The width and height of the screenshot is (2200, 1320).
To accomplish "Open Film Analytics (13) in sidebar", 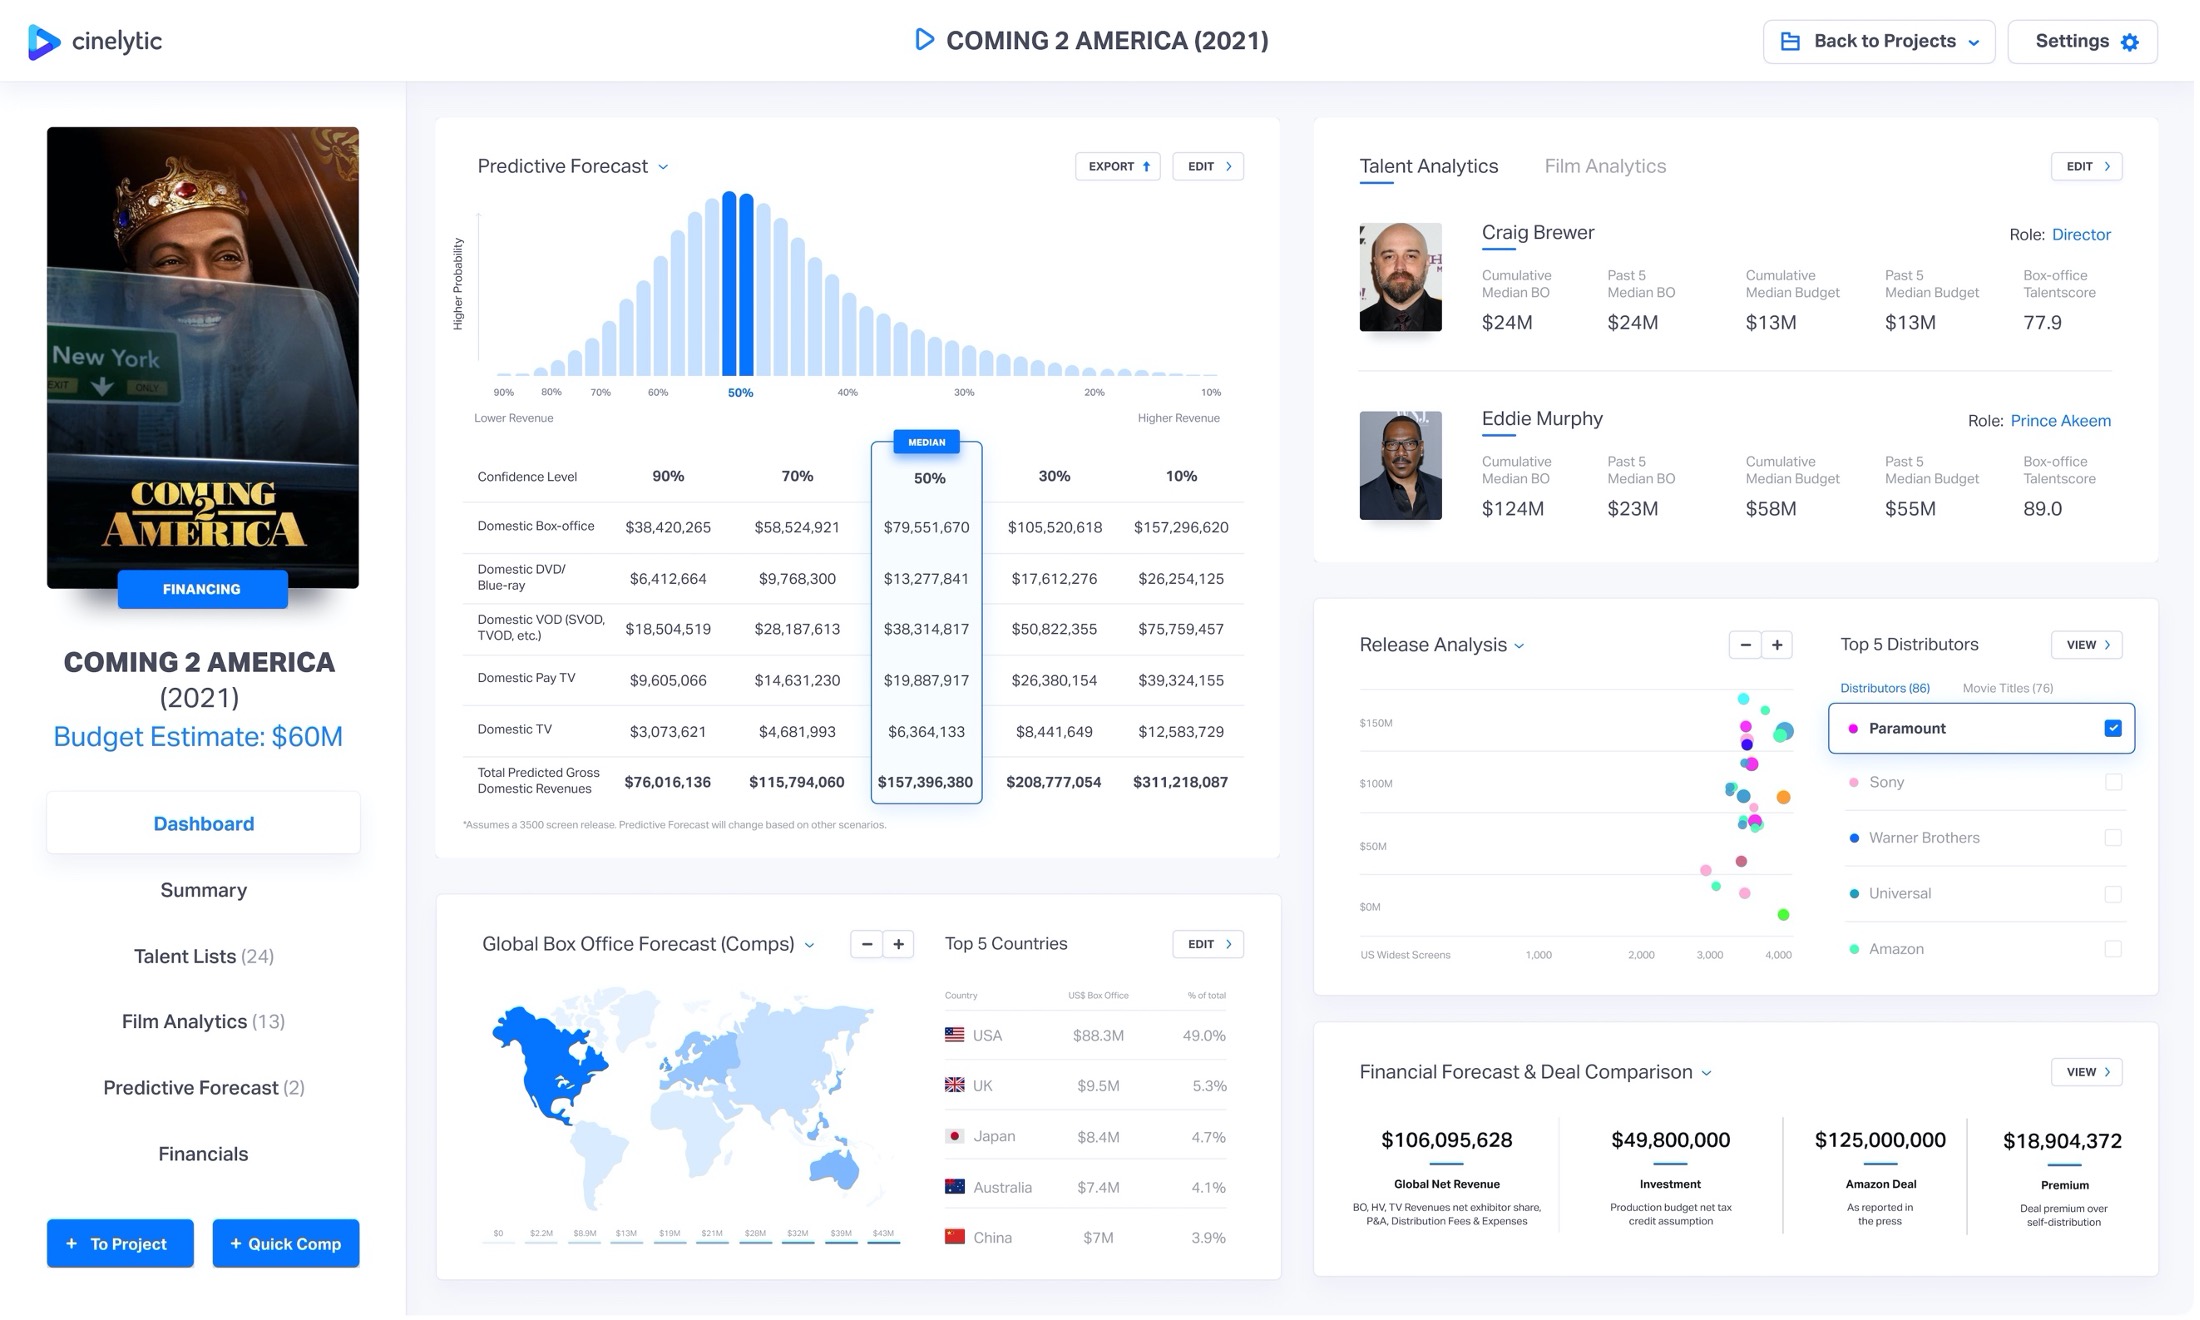I will pyautogui.click(x=203, y=1021).
